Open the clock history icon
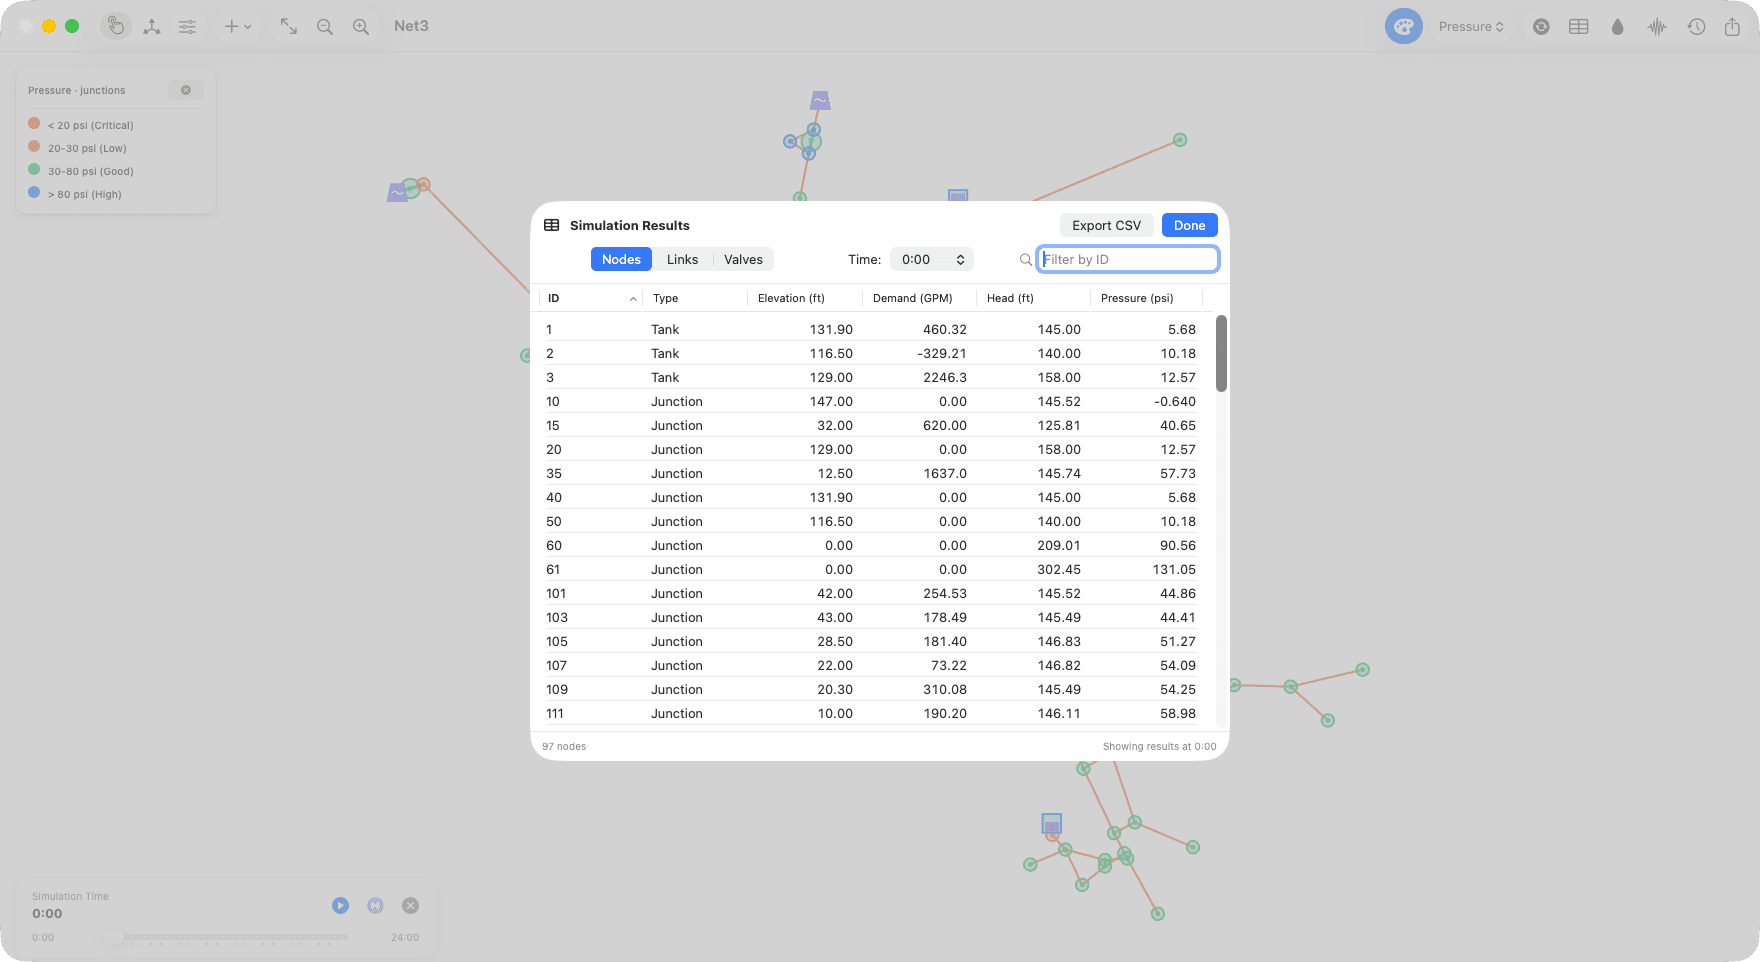The image size is (1760, 962). pos(1696,26)
